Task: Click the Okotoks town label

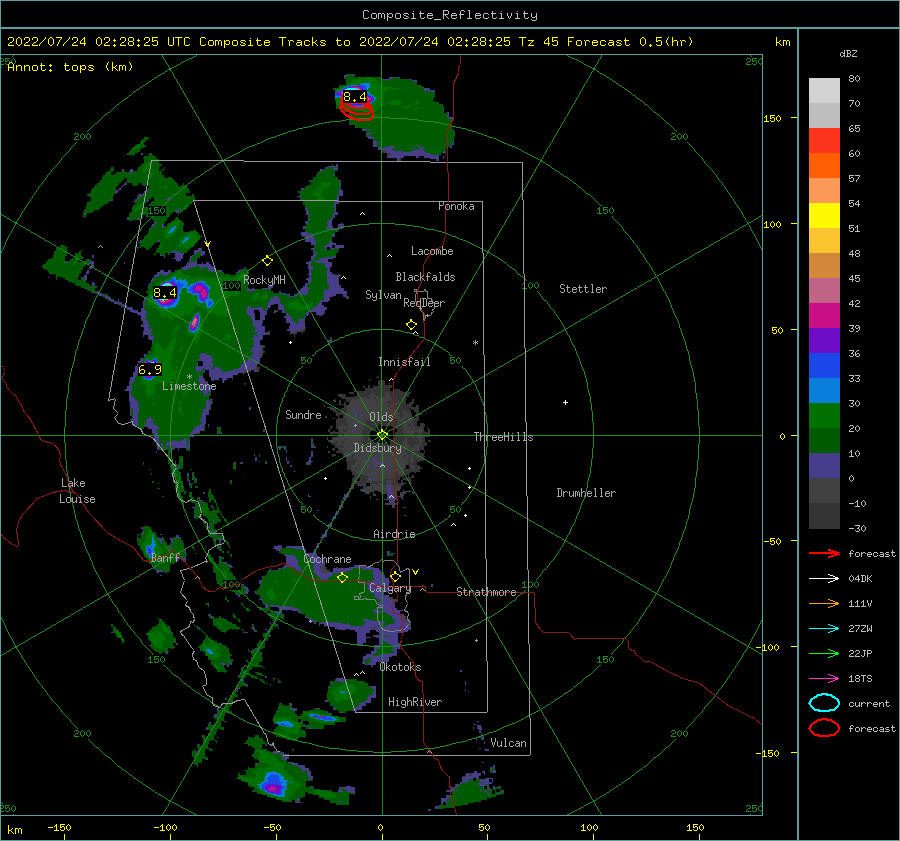Action: tap(401, 667)
